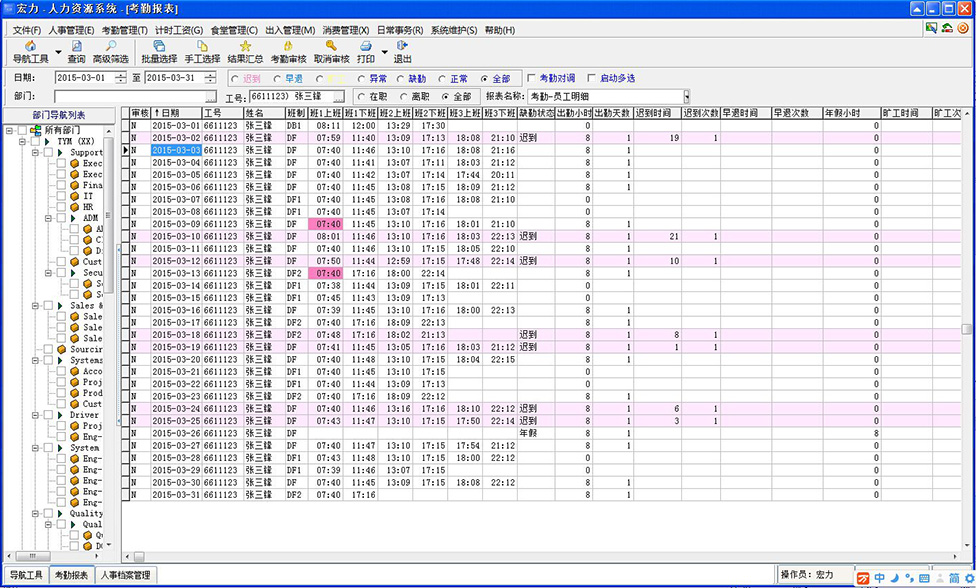The height and width of the screenshot is (588, 976).
Task: Open the 考勤管理 menu
Action: click(x=125, y=30)
